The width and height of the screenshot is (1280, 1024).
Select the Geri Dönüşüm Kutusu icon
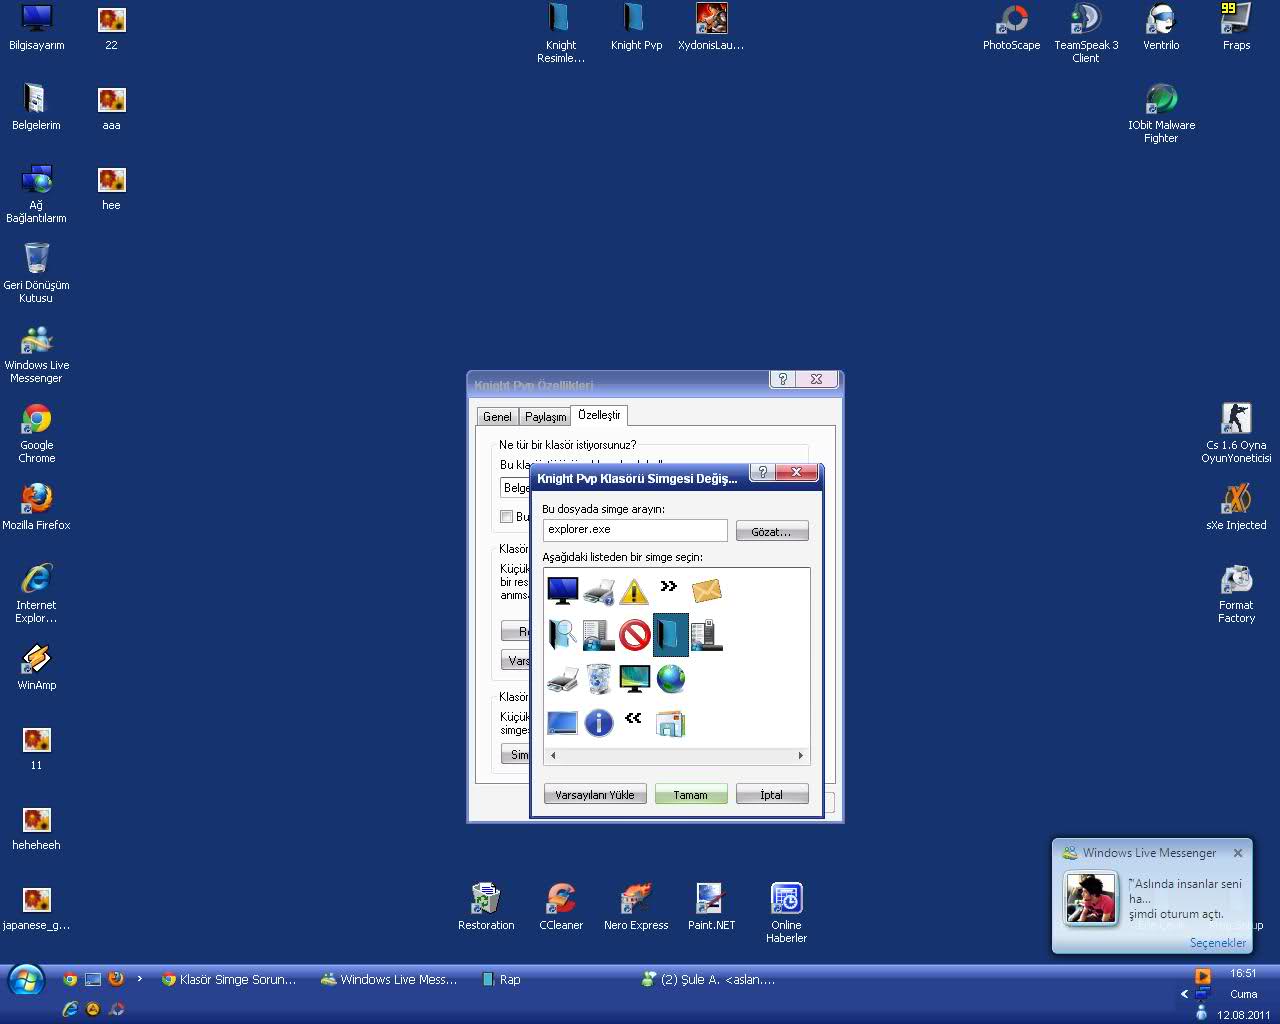[37, 273]
